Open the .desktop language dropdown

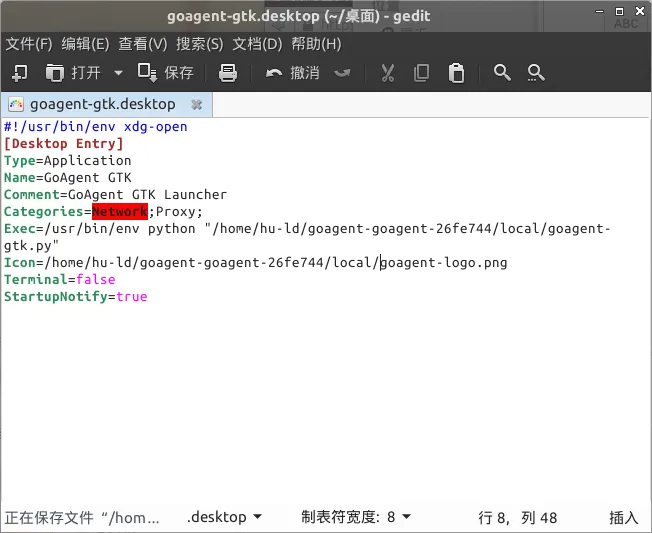click(224, 517)
